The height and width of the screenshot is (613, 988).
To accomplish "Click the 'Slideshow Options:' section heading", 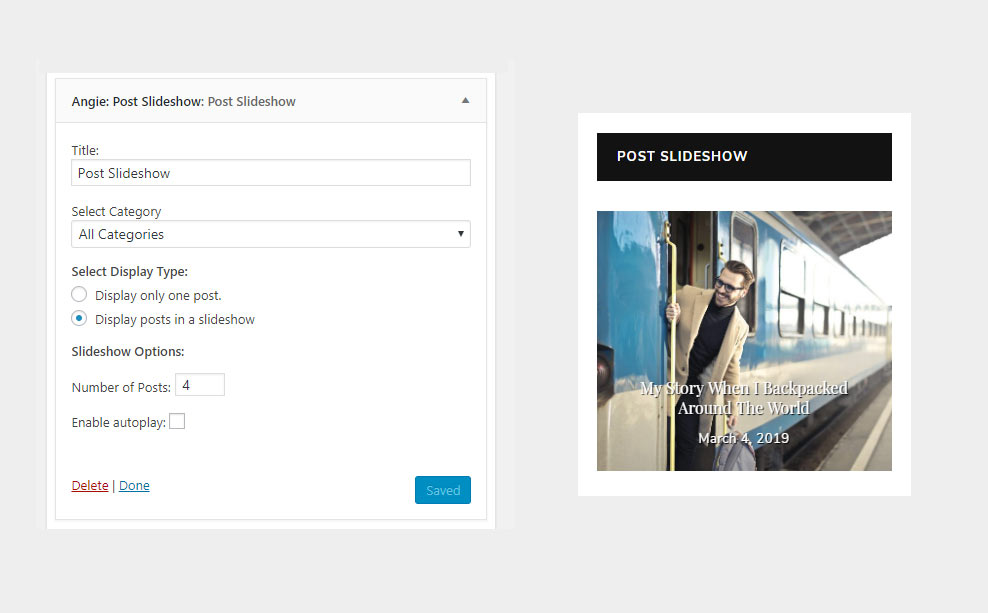I will click(x=128, y=352).
